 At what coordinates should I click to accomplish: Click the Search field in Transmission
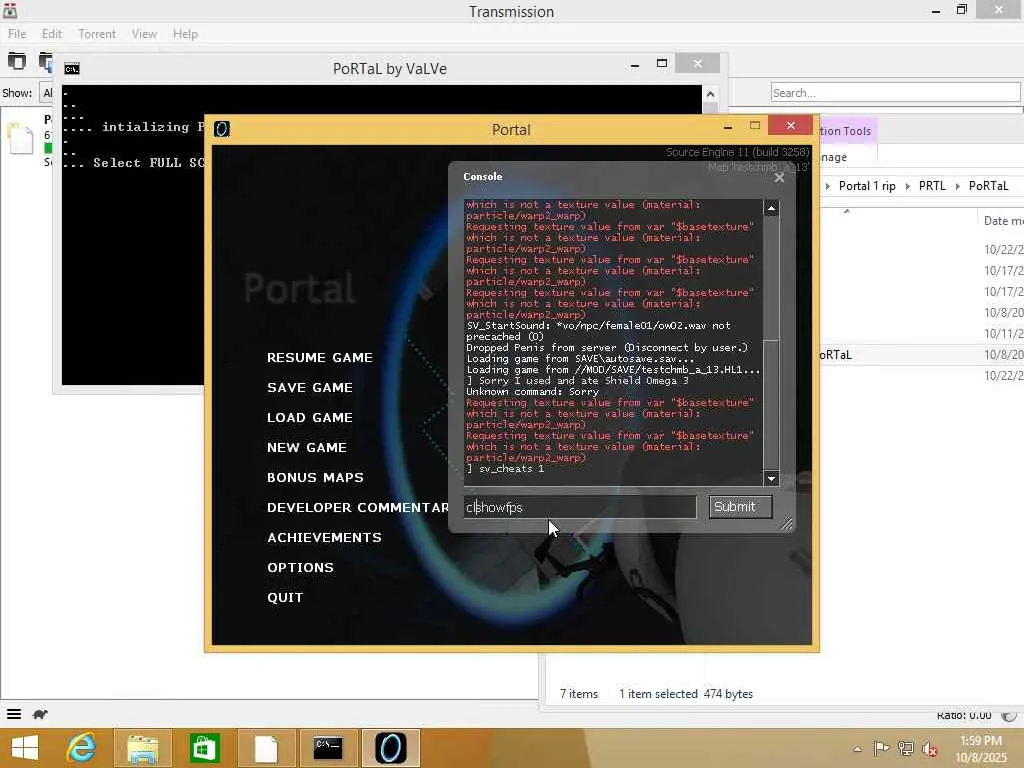click(895, 93)
